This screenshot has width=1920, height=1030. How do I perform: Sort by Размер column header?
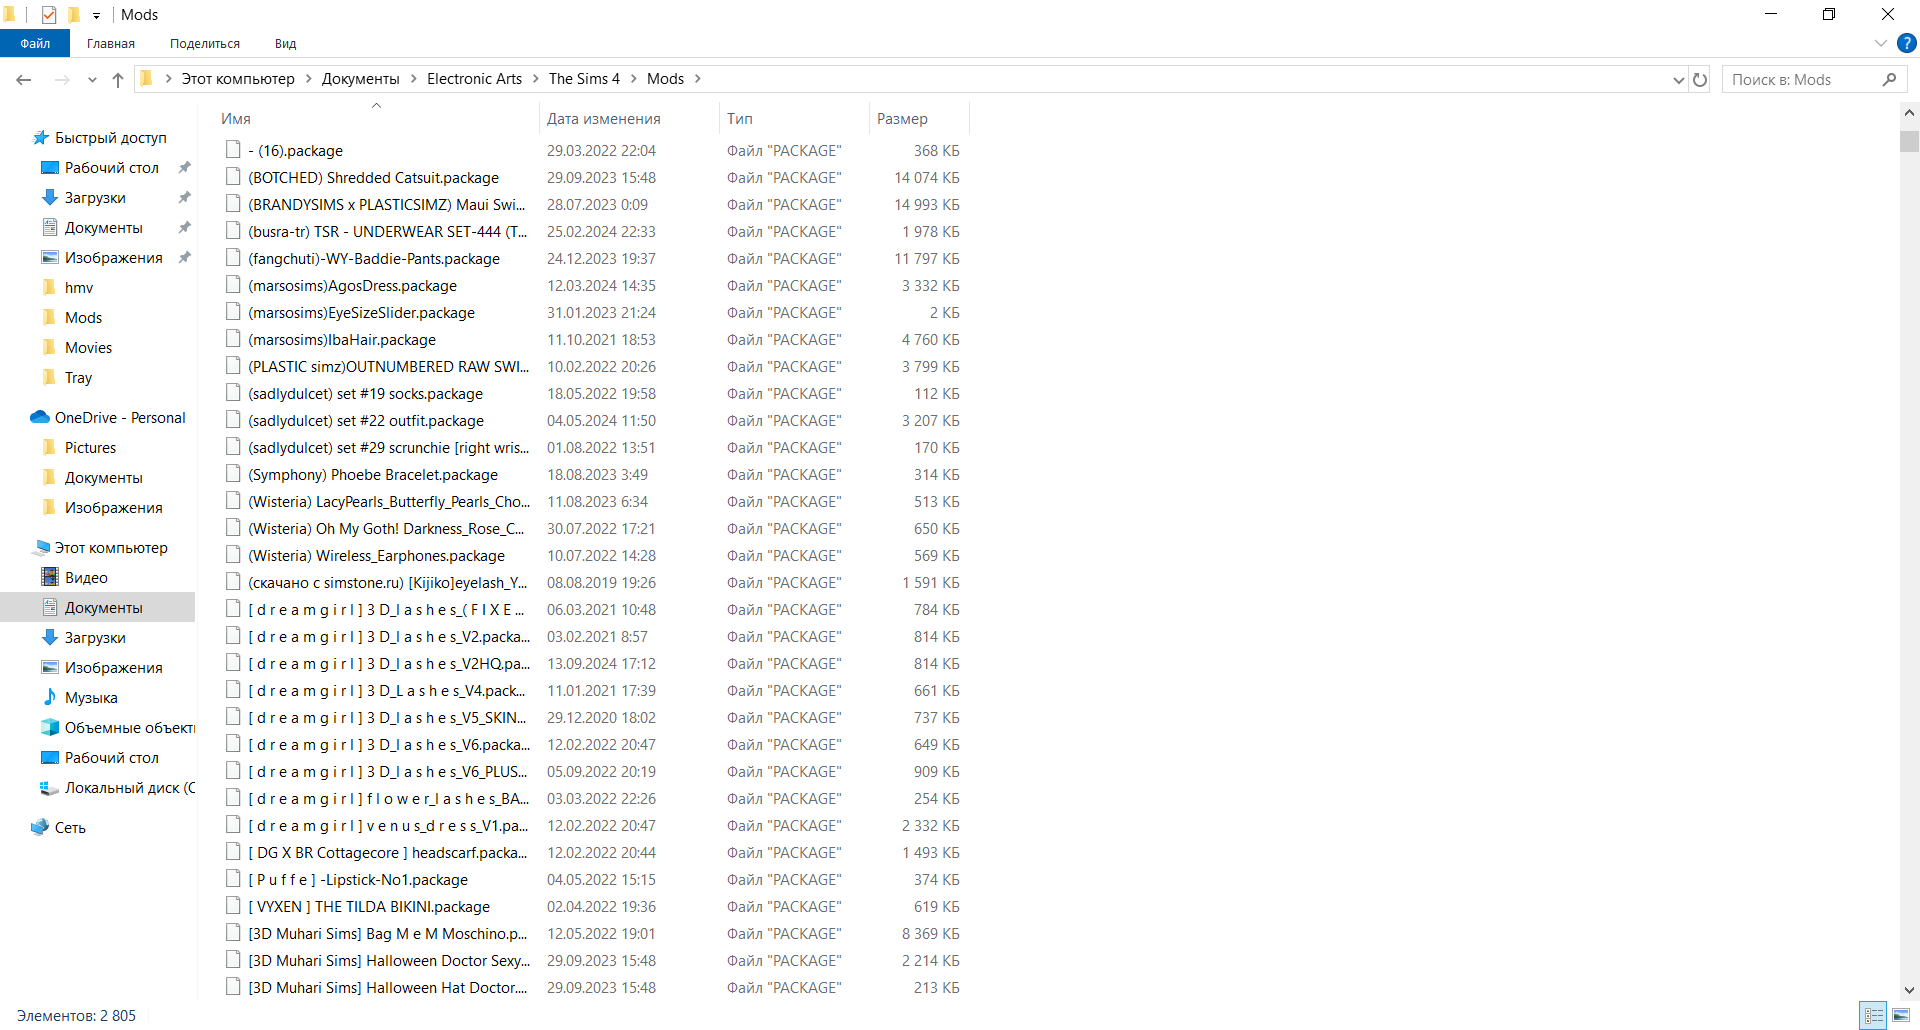pos(919,118)
